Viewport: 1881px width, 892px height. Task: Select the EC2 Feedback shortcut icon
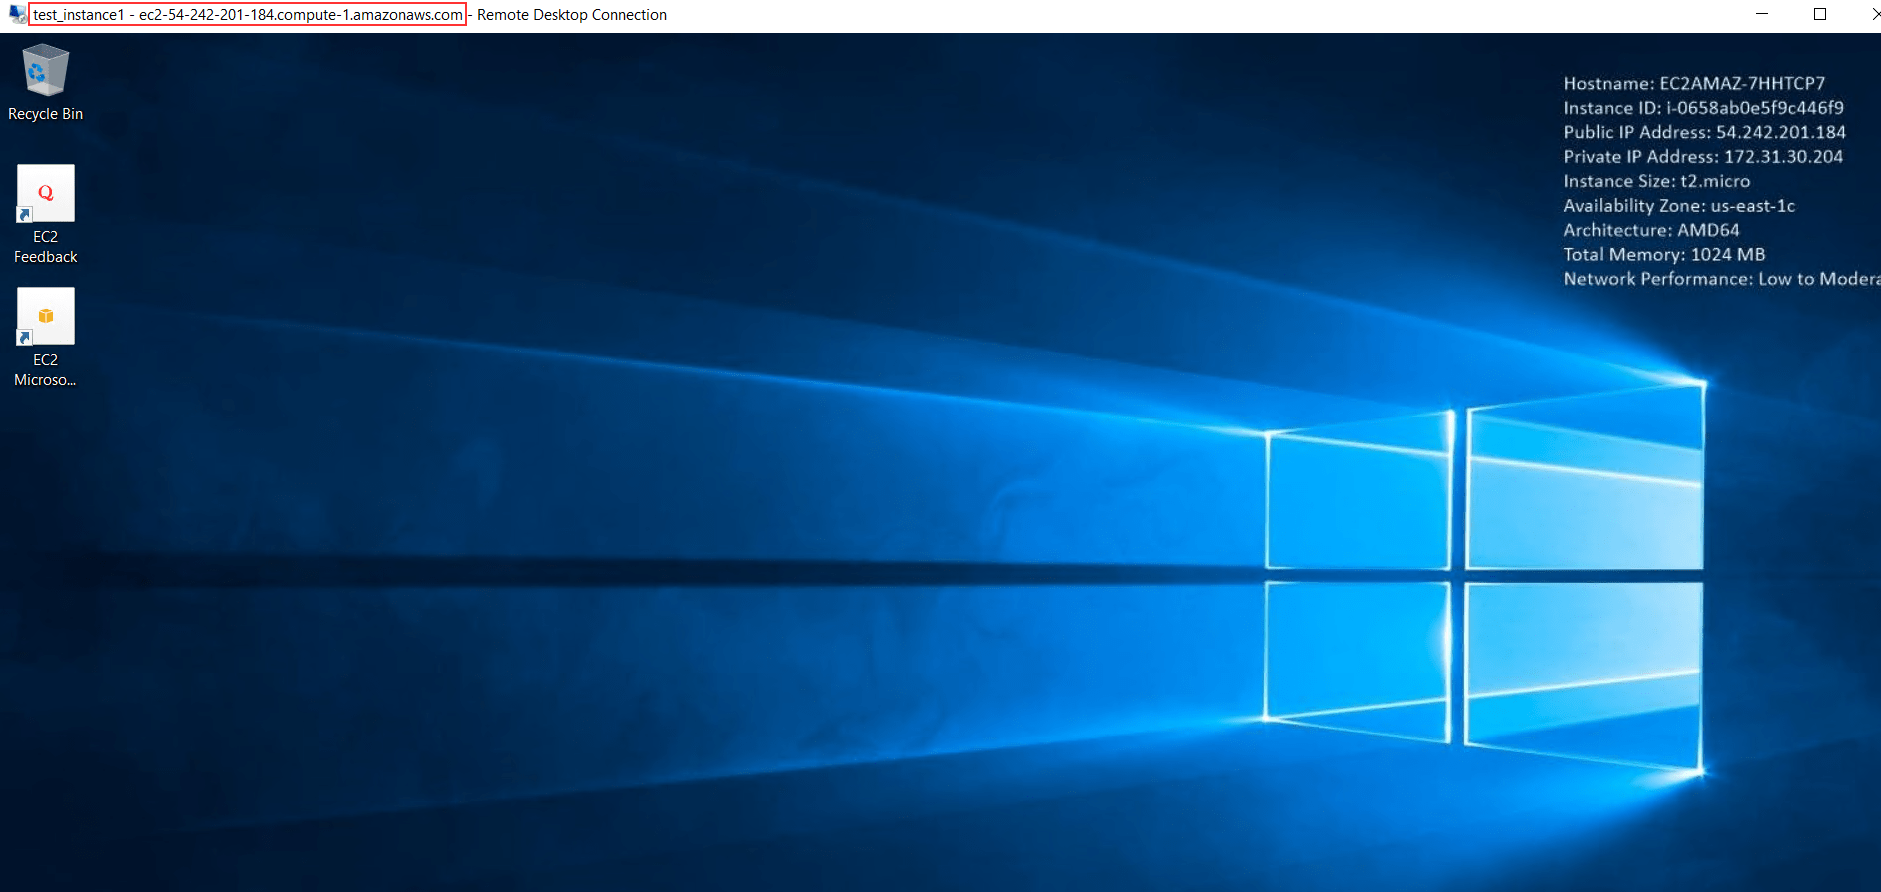tap(45, 193)
